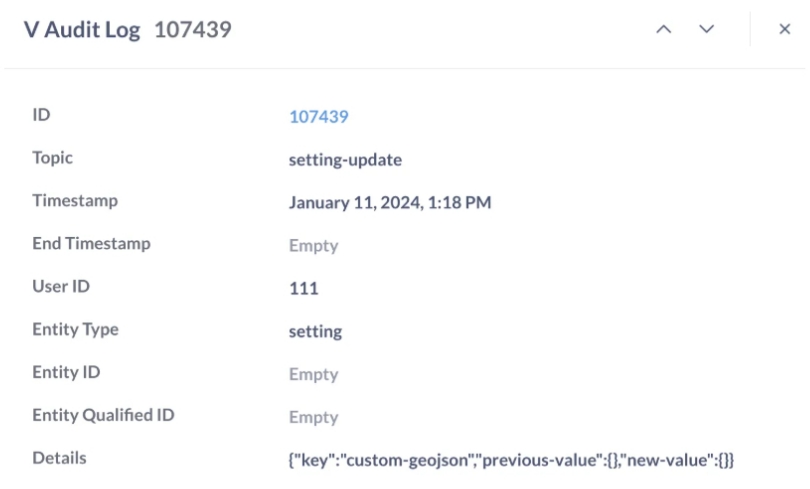Click the Entity Type value setting
This screenshot has height=489, width=810.
pos(315,332)
